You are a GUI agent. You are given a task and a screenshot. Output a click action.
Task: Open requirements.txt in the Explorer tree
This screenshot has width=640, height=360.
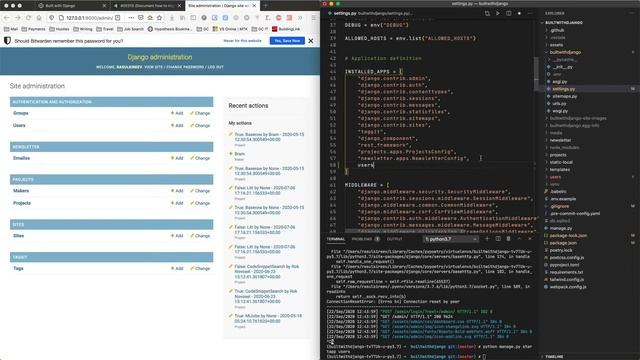(566, 272)
